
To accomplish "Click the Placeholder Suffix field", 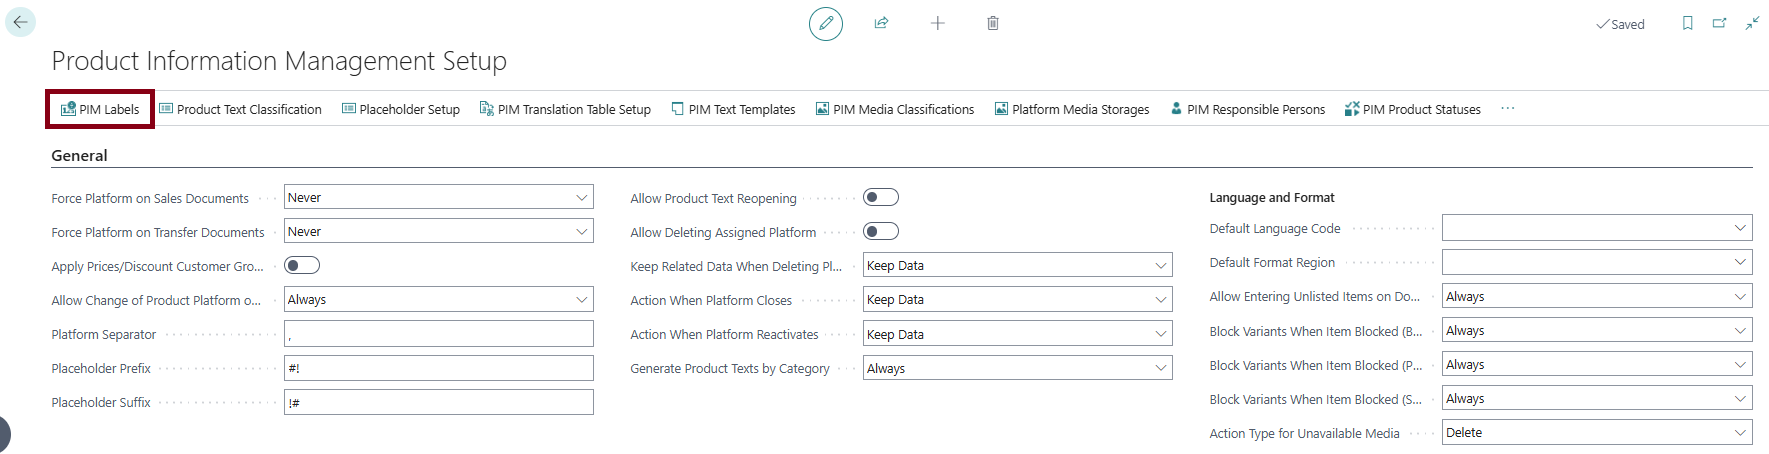I will point(439,402).
